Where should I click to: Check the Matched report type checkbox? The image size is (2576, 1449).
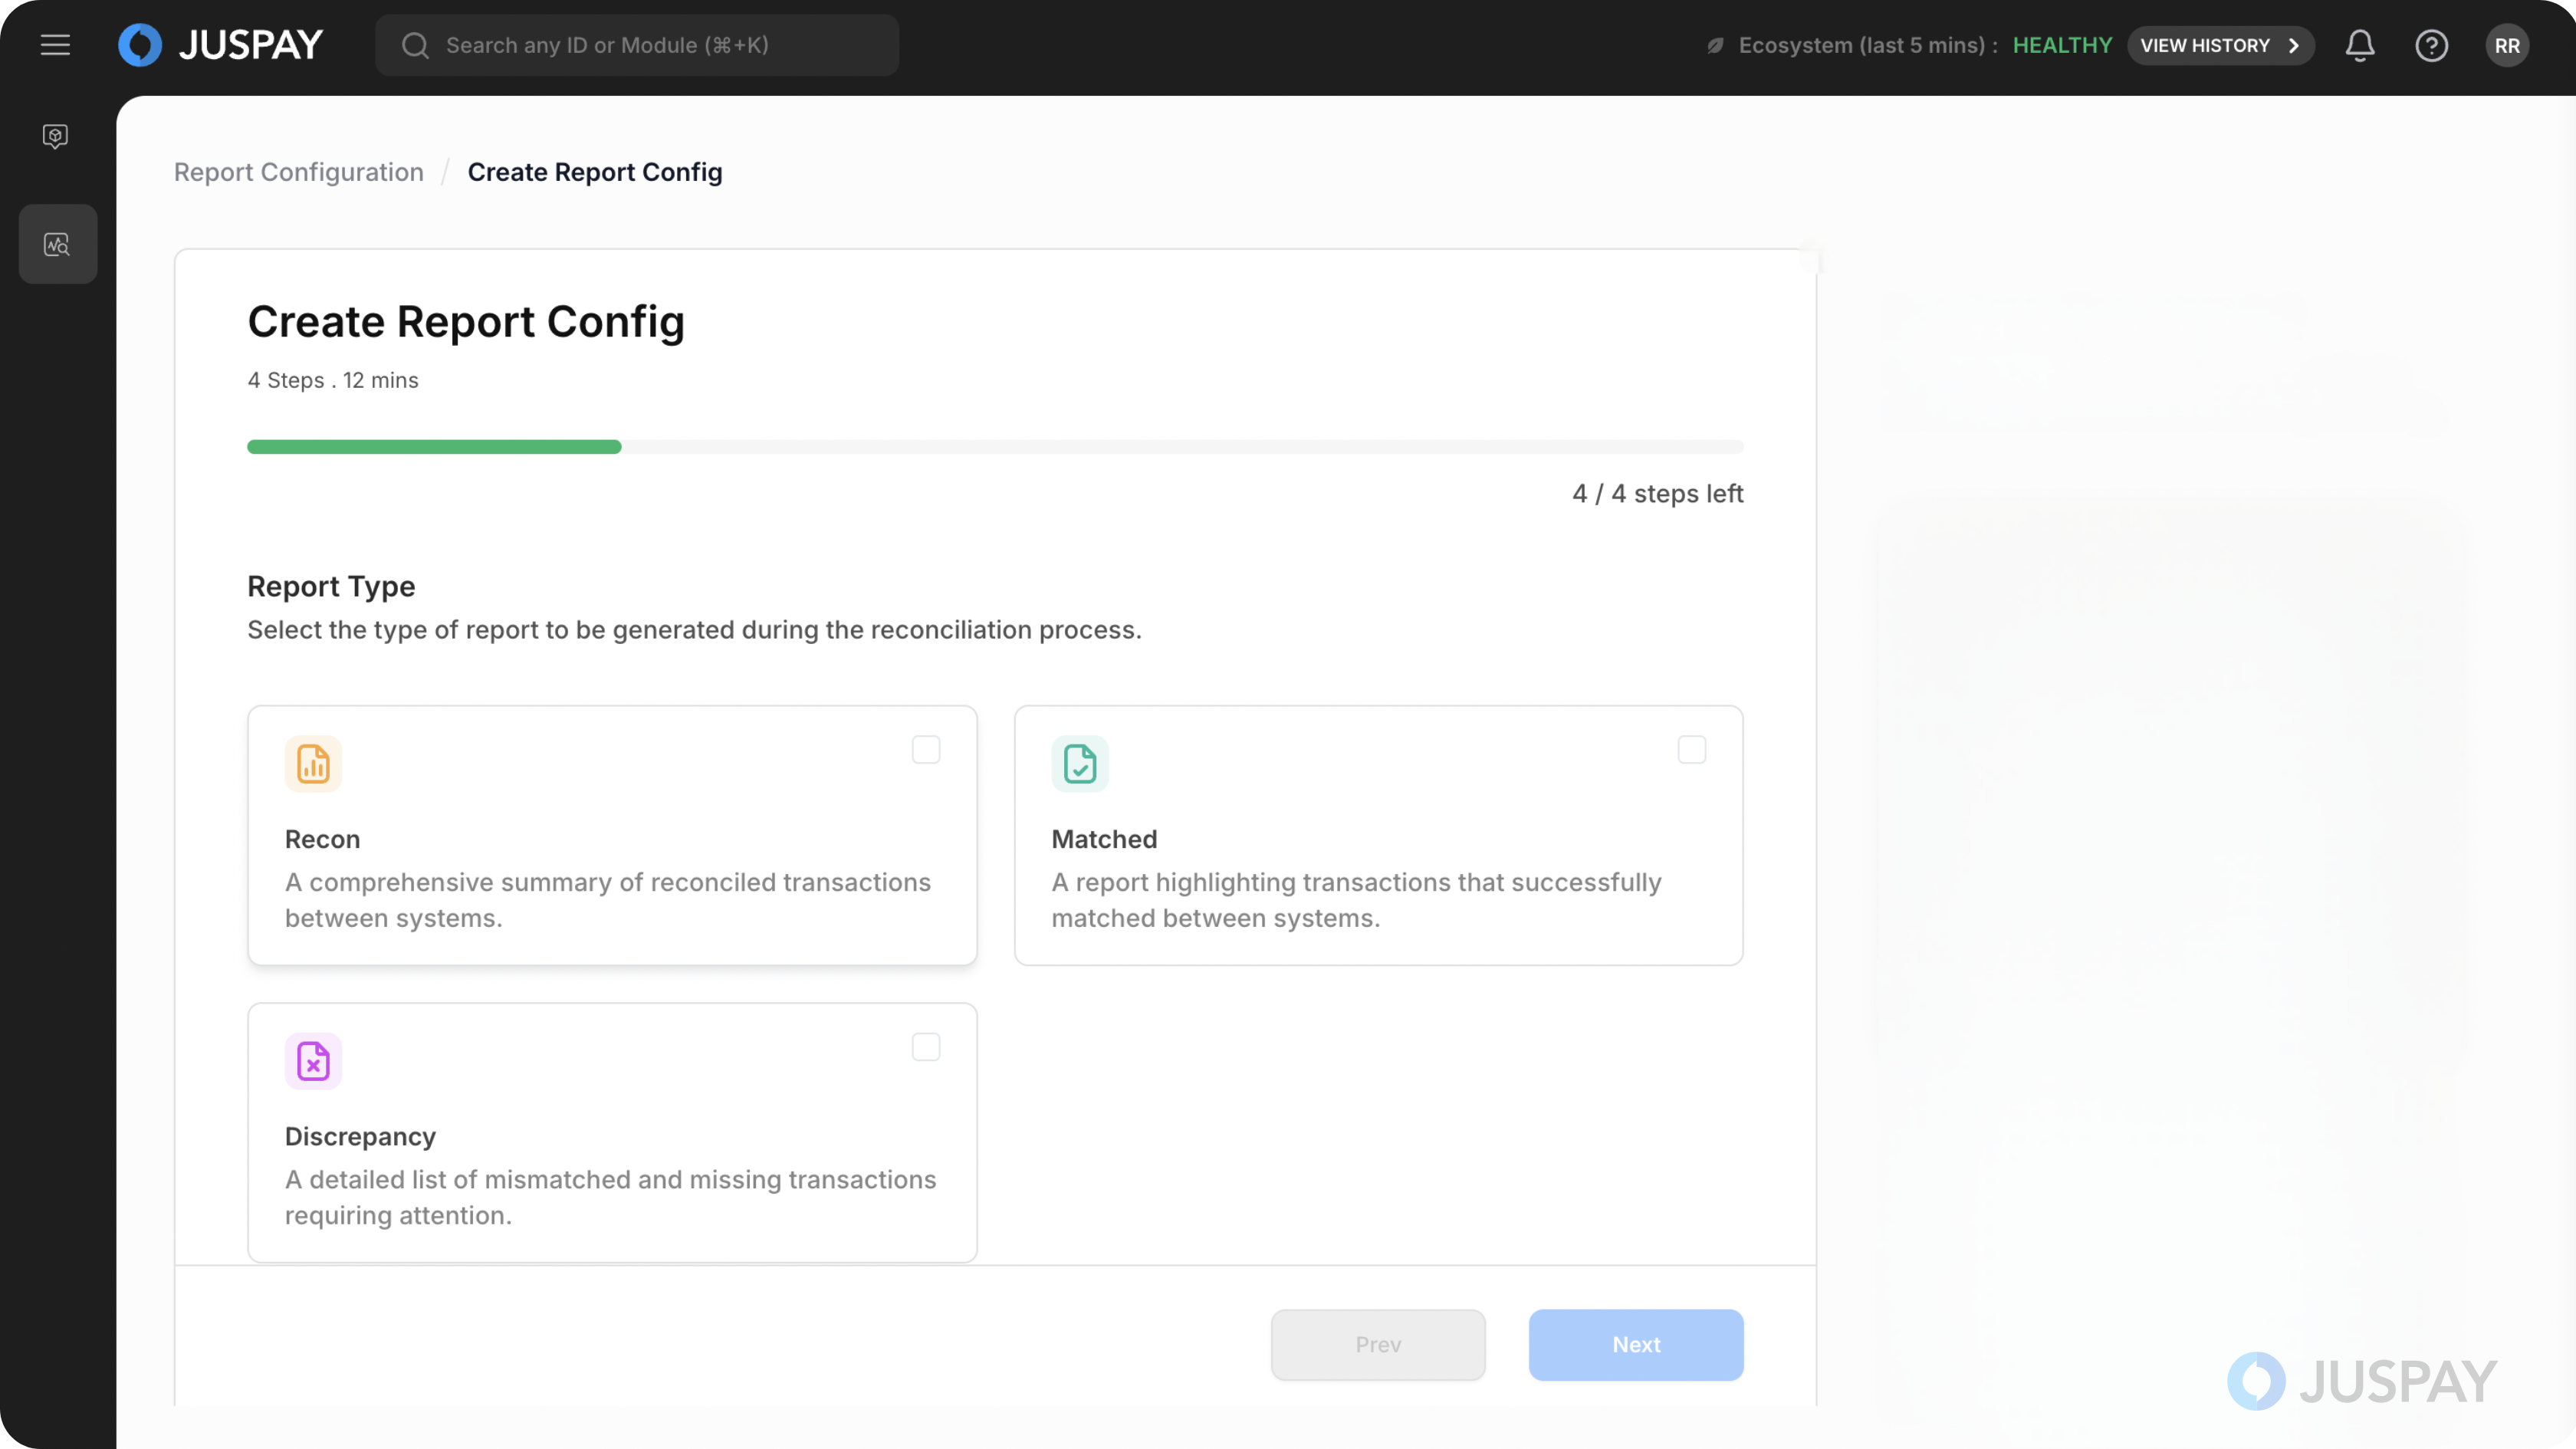coord(1691,750)
